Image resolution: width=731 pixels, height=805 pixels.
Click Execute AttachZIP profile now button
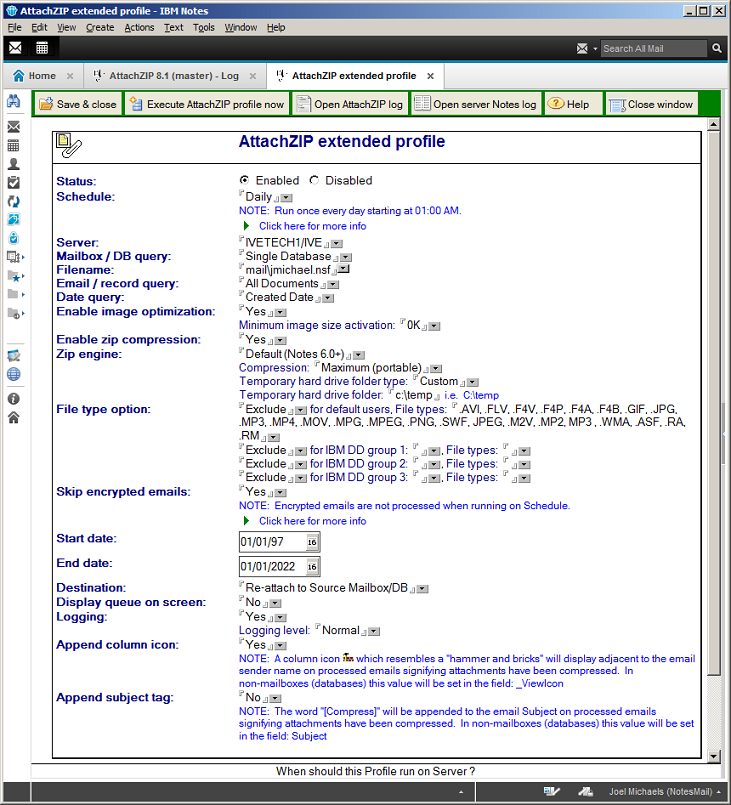206,104
